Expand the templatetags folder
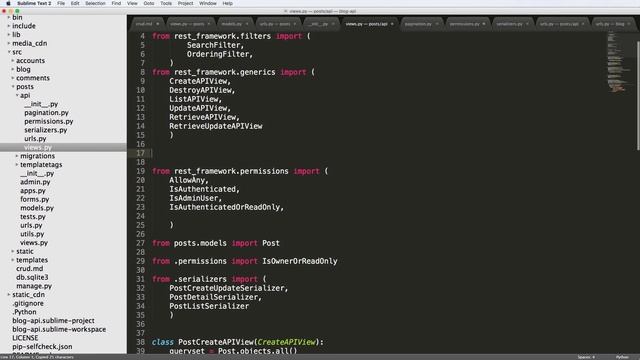Viewport: 640px width, 360px height. coord(17,164)
